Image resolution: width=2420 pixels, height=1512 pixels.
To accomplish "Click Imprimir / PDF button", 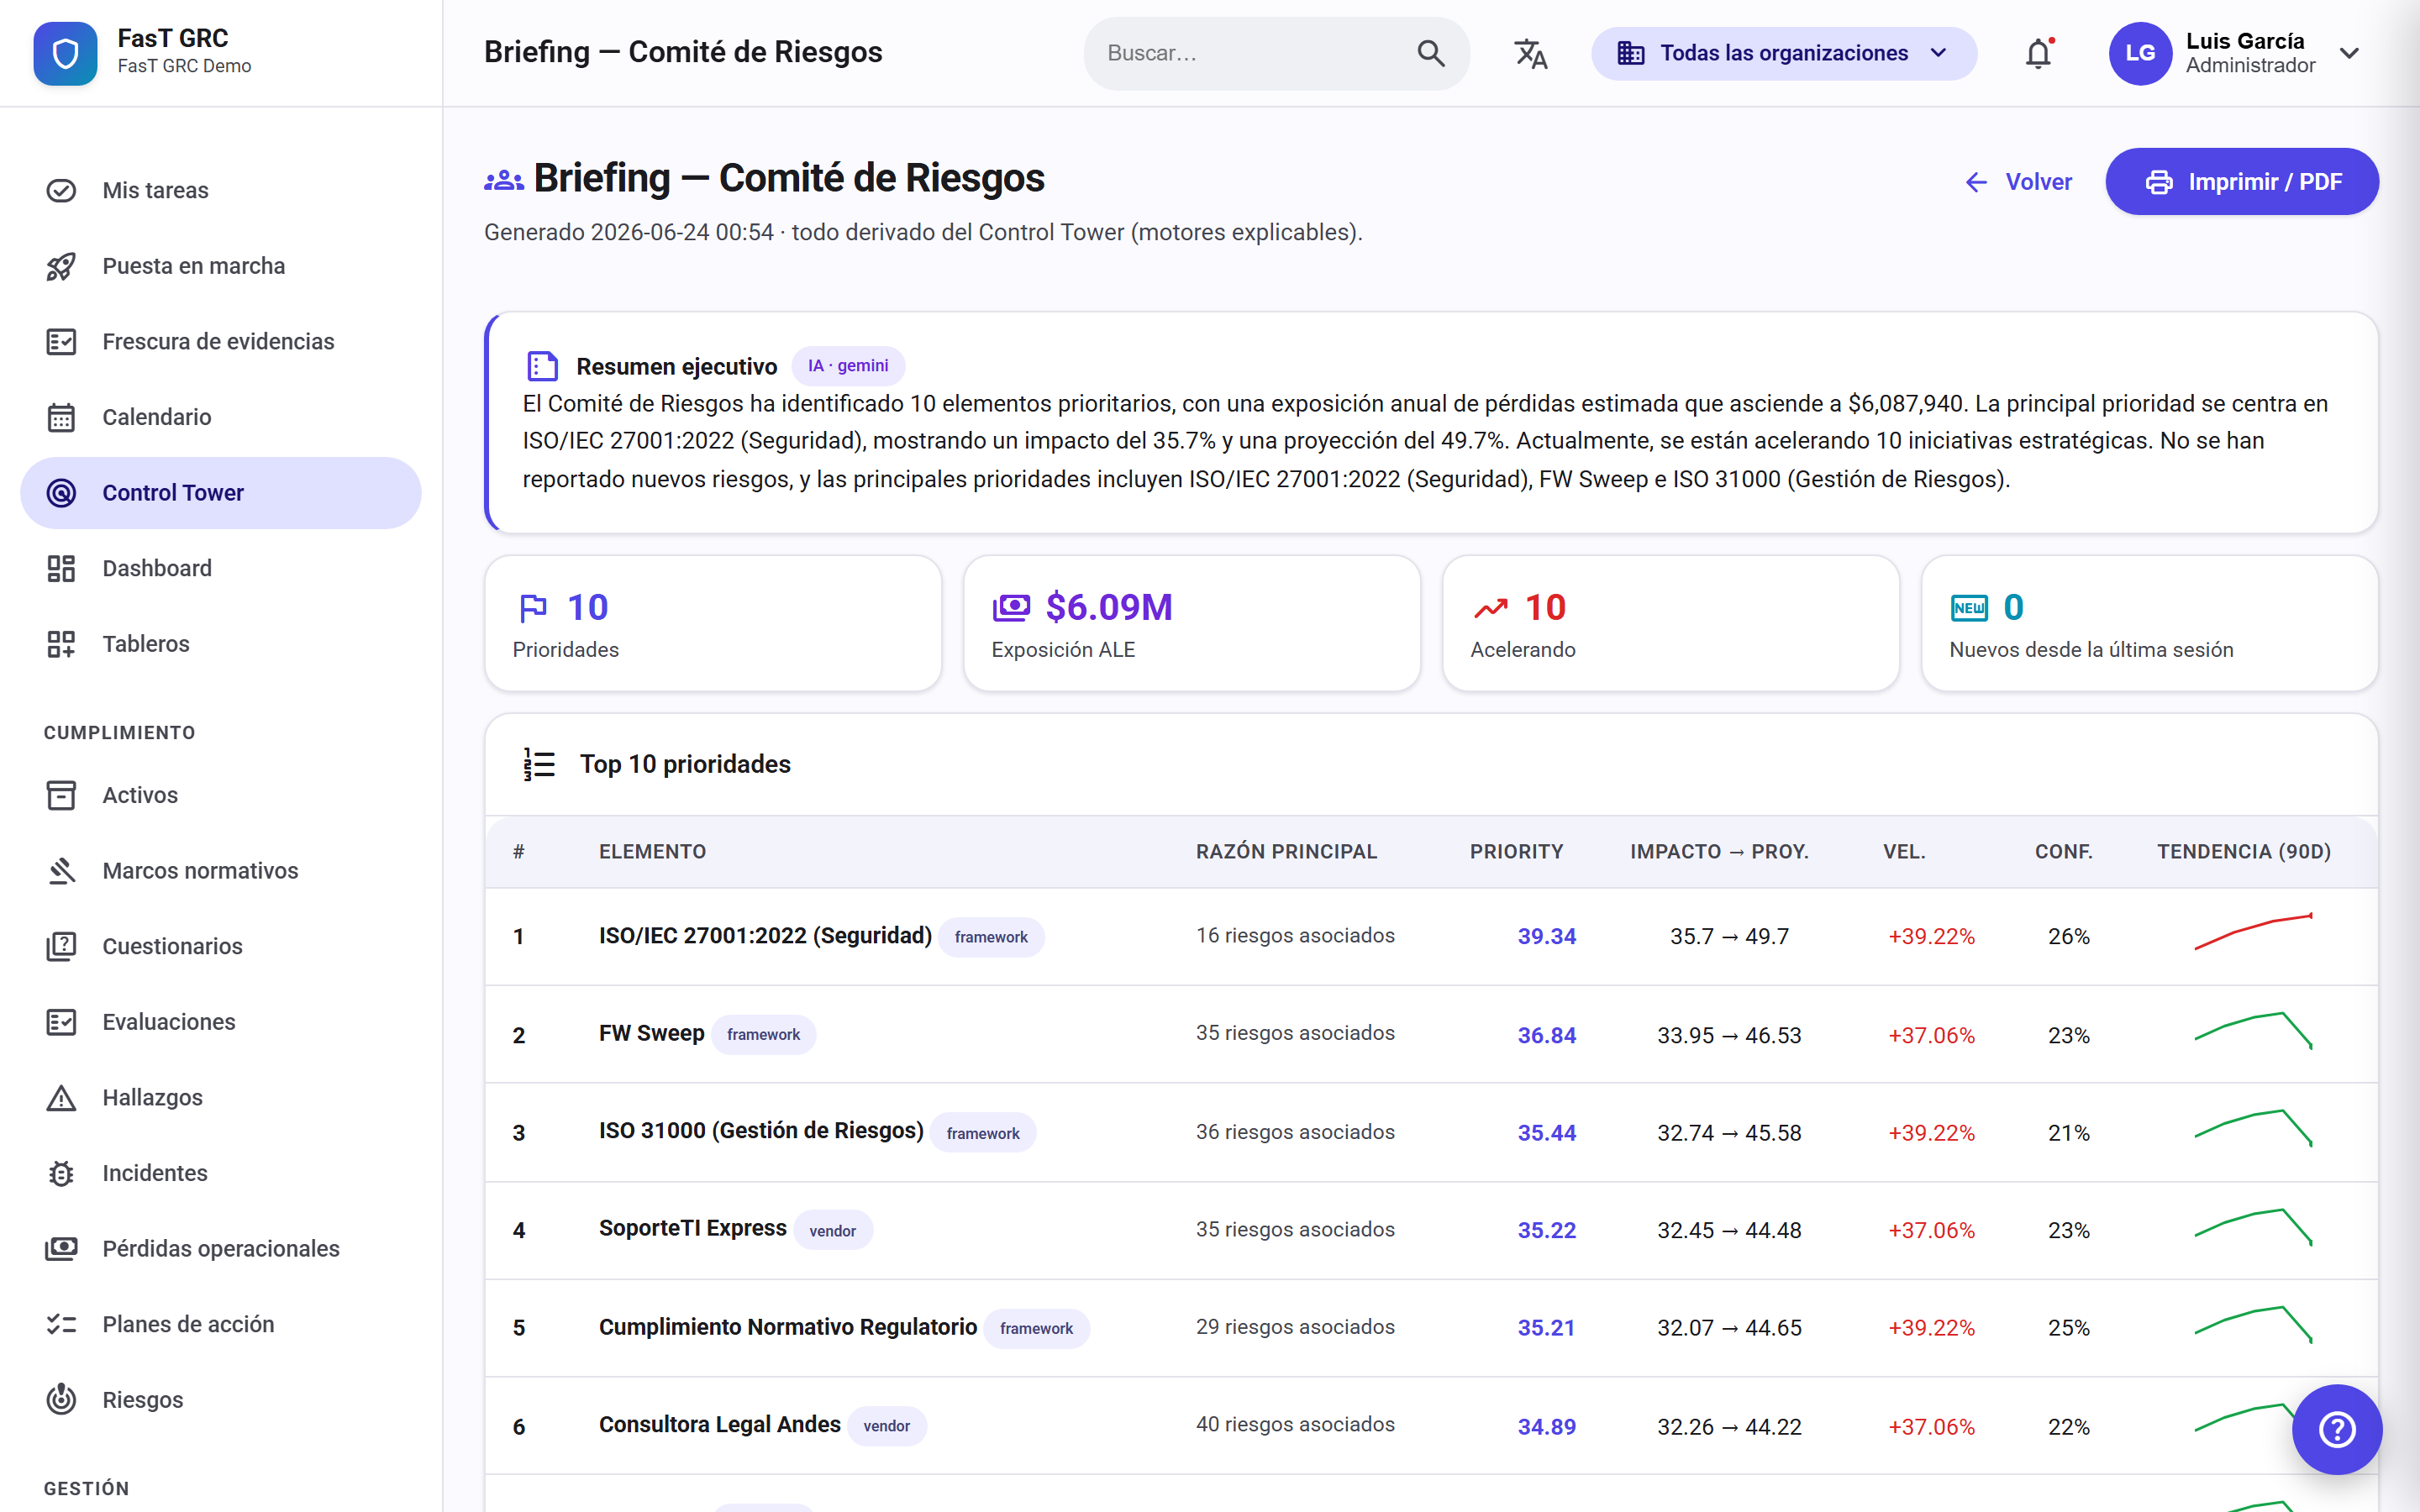I will [2241, 181].
